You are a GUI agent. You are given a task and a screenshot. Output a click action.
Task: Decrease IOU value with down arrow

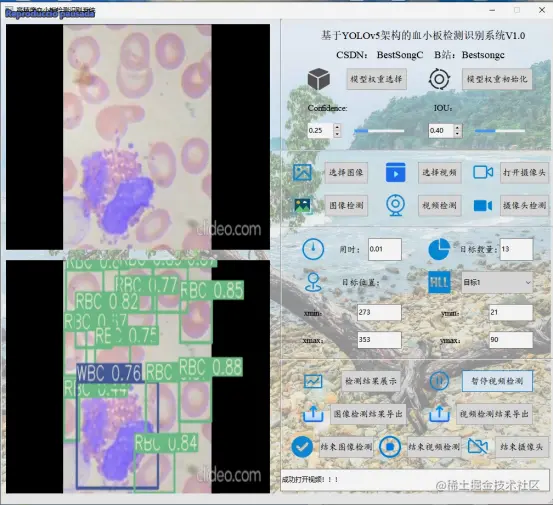pyautogui.click(x=458, y=134)
